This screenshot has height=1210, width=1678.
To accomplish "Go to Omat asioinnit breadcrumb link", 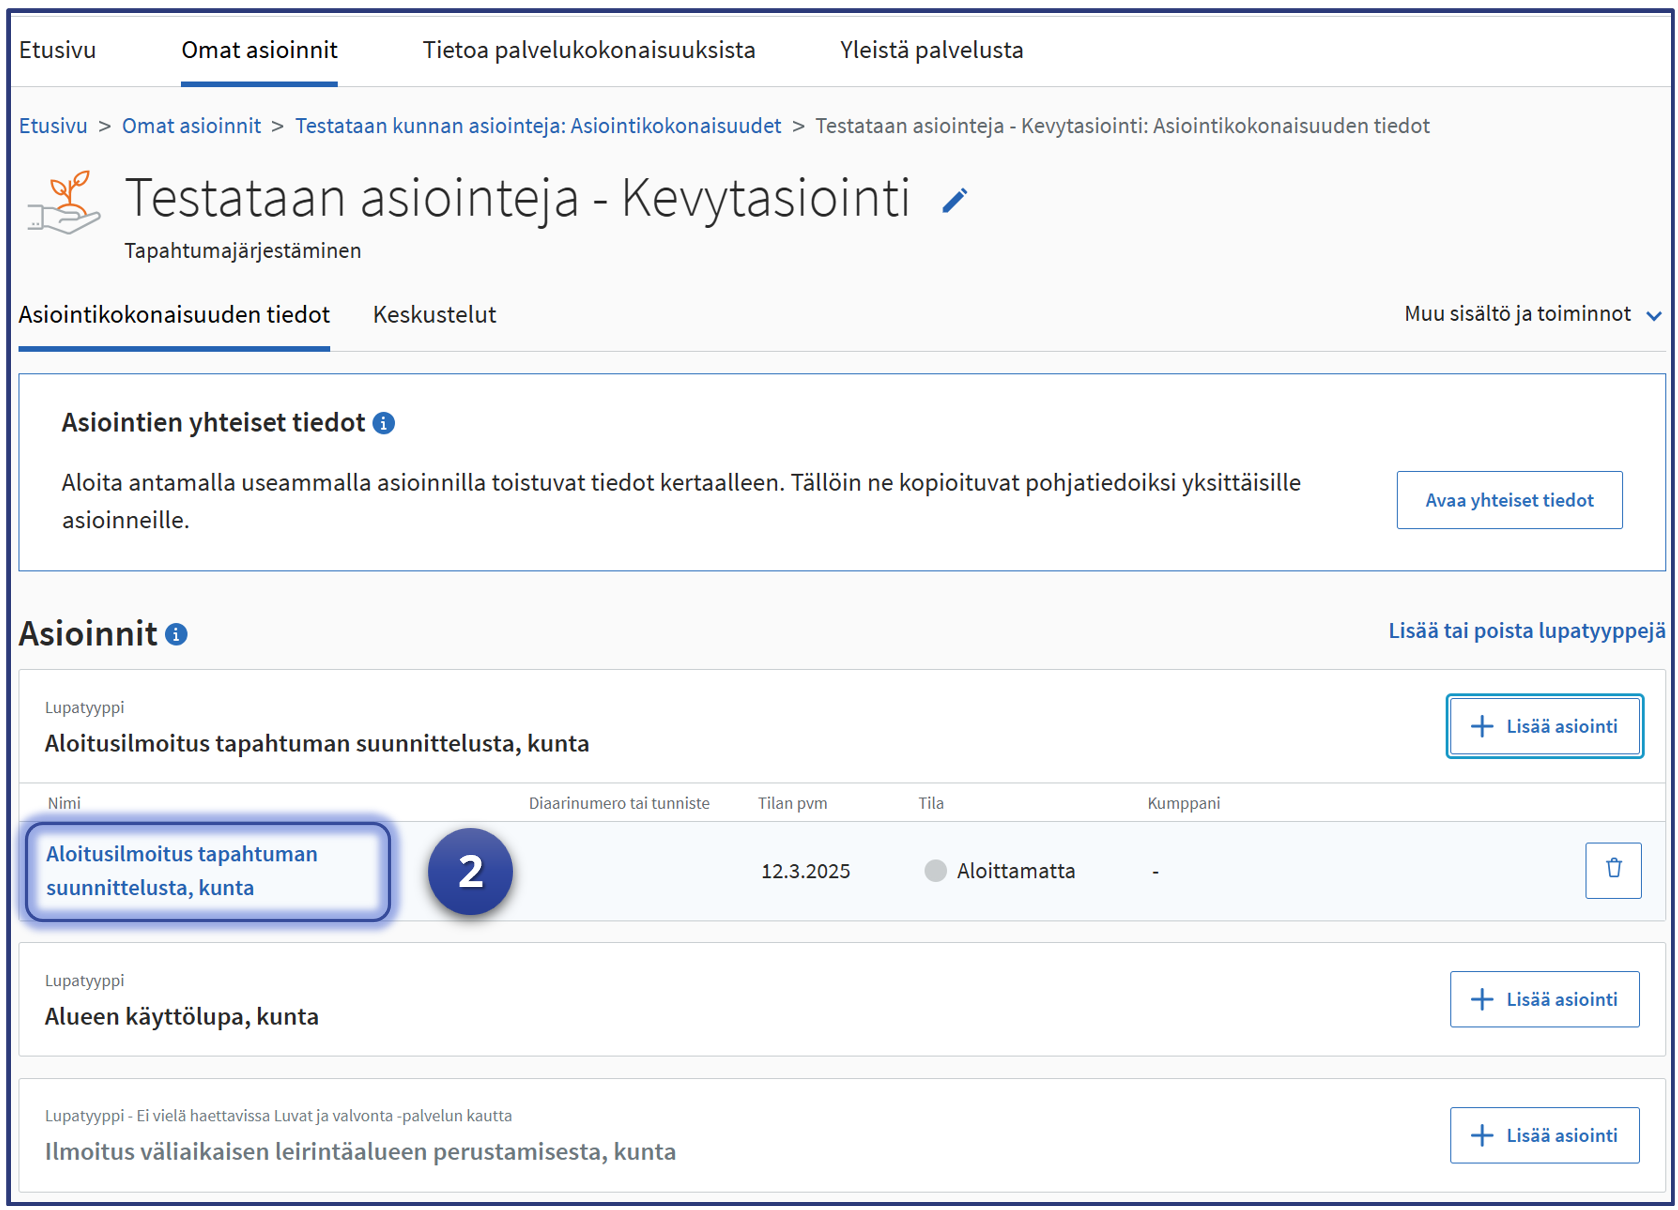I will tap(191, 126).
